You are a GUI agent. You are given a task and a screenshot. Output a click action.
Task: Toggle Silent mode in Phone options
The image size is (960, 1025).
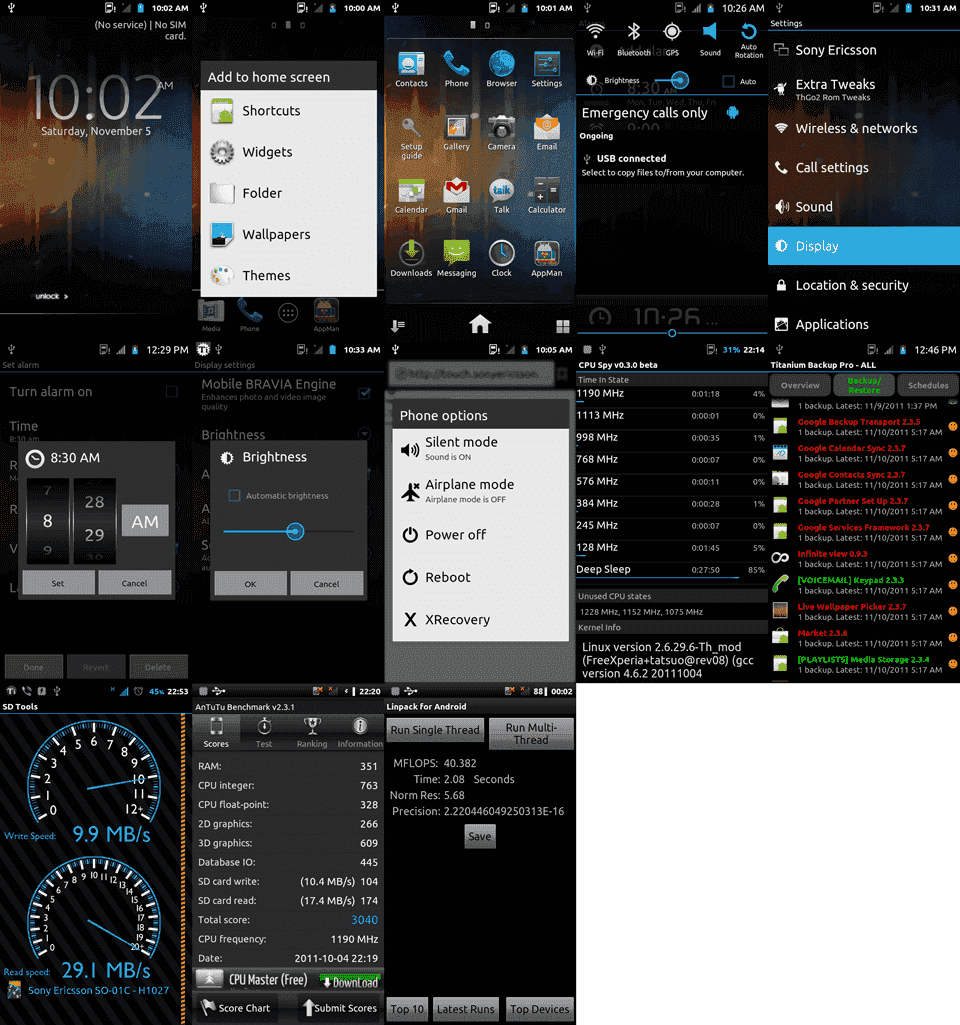coord(480,449)
